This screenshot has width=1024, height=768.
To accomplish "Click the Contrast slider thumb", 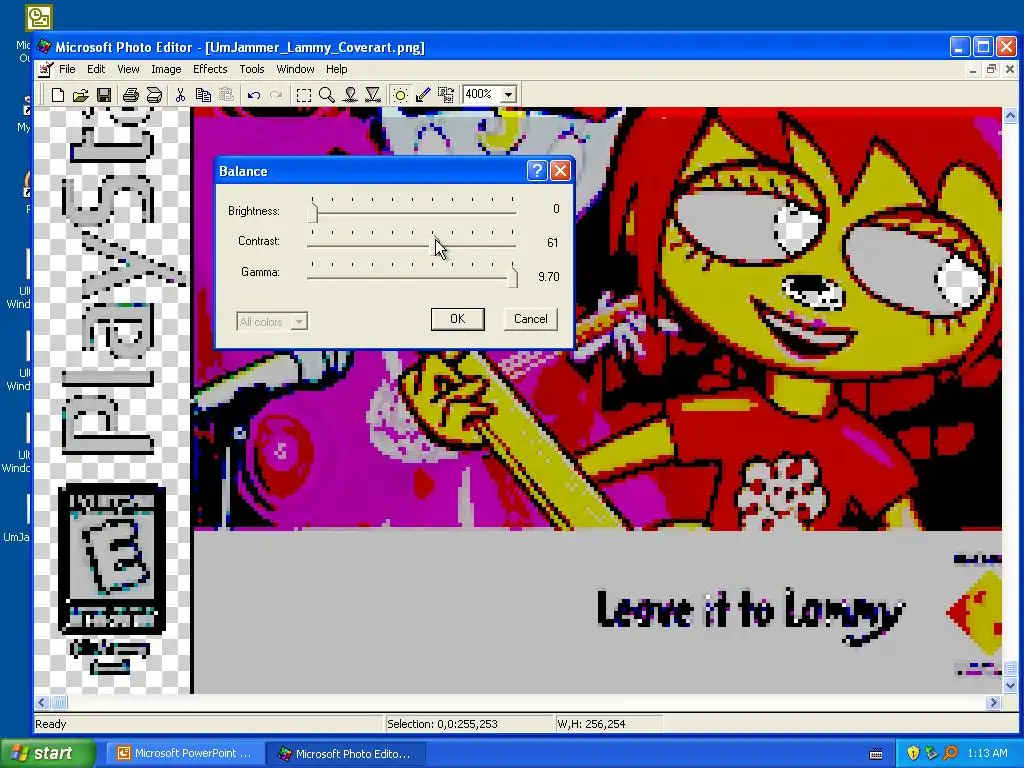I will tap(434, 245).
